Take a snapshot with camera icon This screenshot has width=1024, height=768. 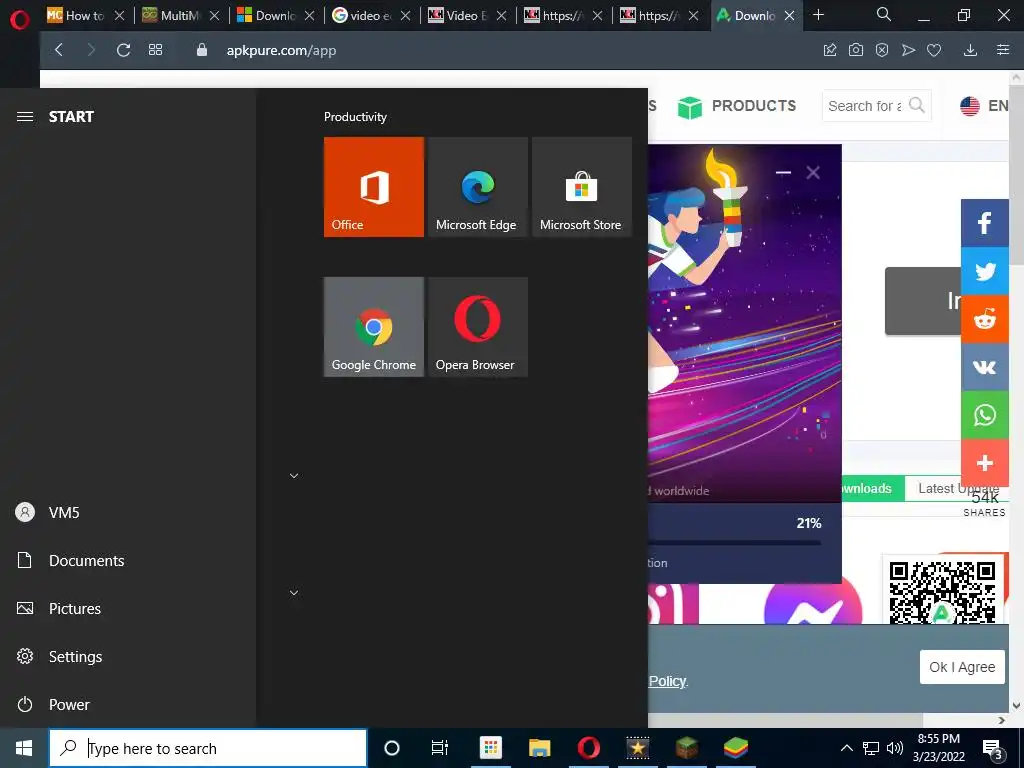pyautogui.click(x=856, y=50)
